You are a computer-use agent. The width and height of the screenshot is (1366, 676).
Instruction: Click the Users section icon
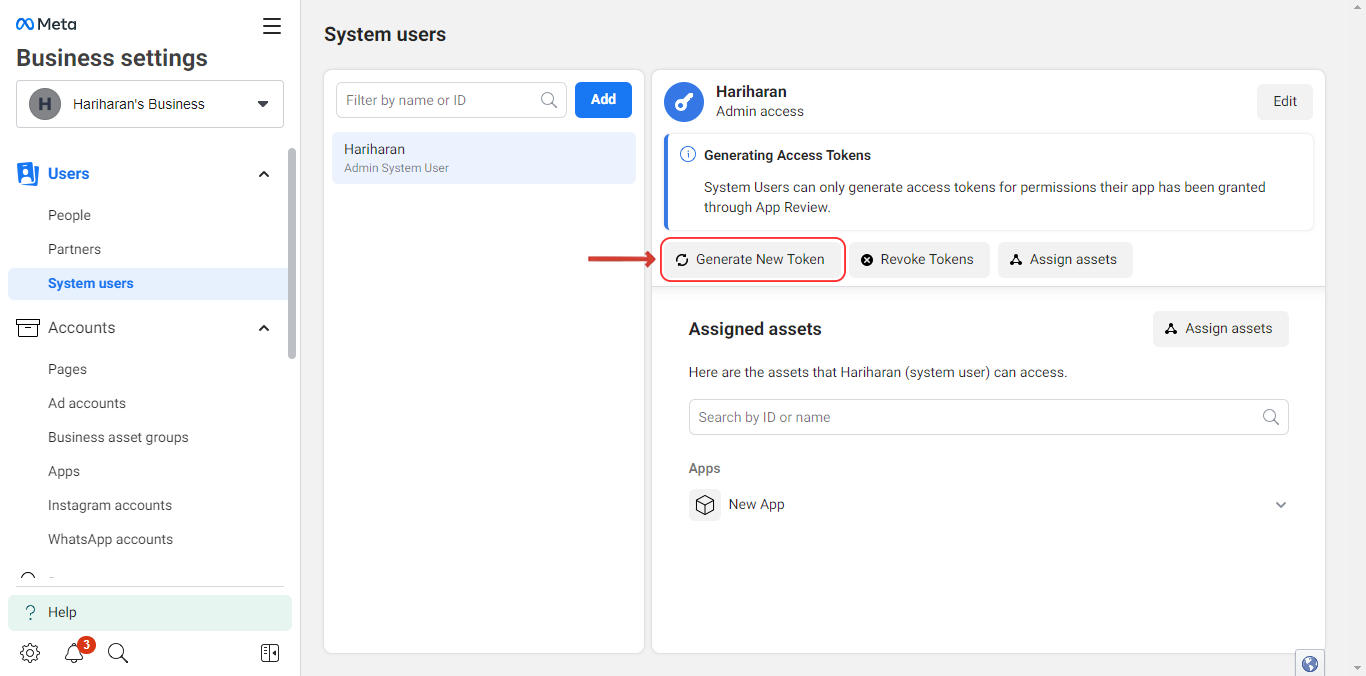coord(27,174)
